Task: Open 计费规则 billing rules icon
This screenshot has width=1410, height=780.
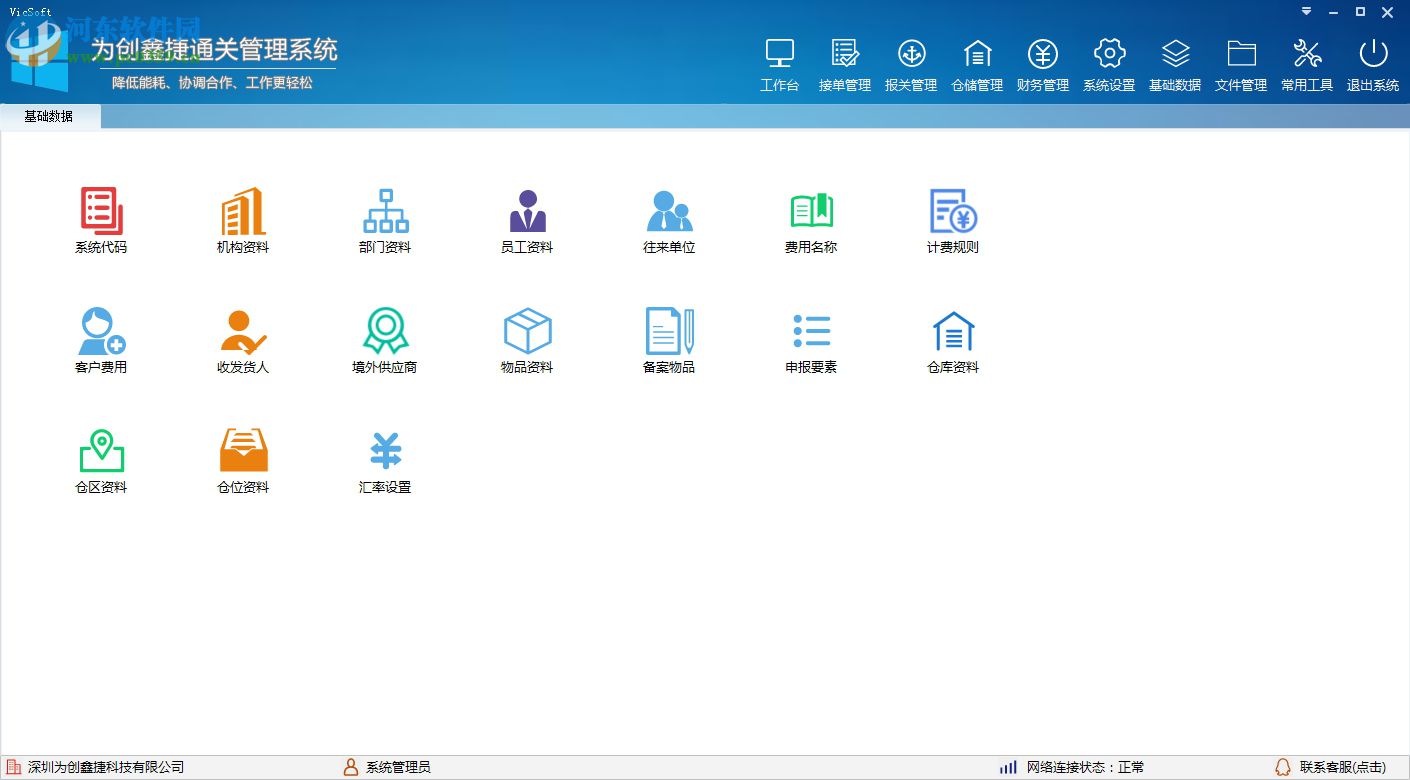Action: coord(953,212)
